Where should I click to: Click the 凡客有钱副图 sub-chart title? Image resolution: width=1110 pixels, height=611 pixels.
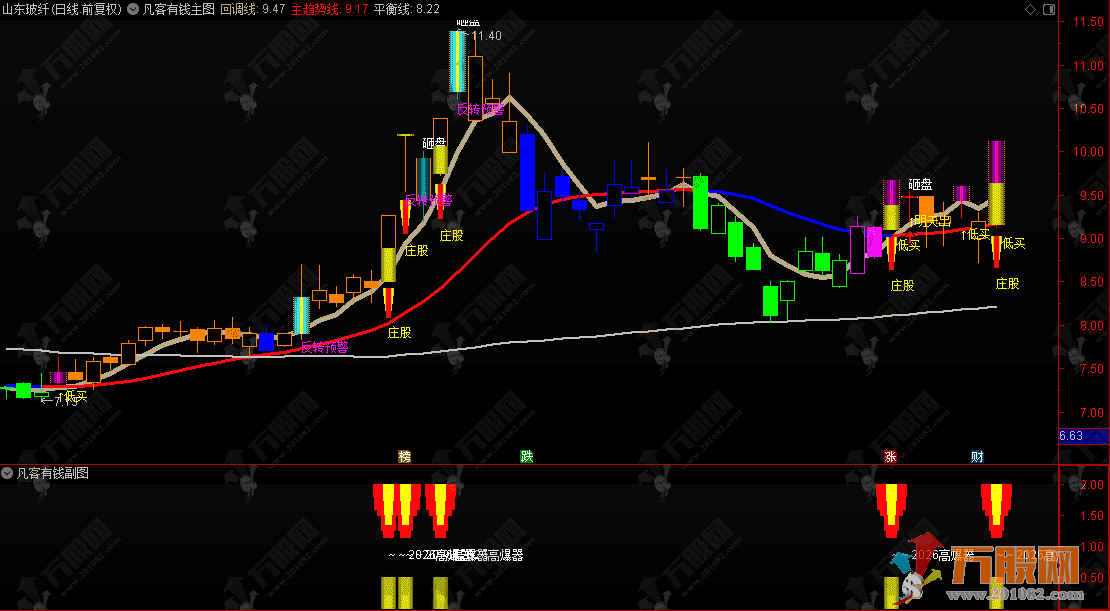(x=53, y=473)
